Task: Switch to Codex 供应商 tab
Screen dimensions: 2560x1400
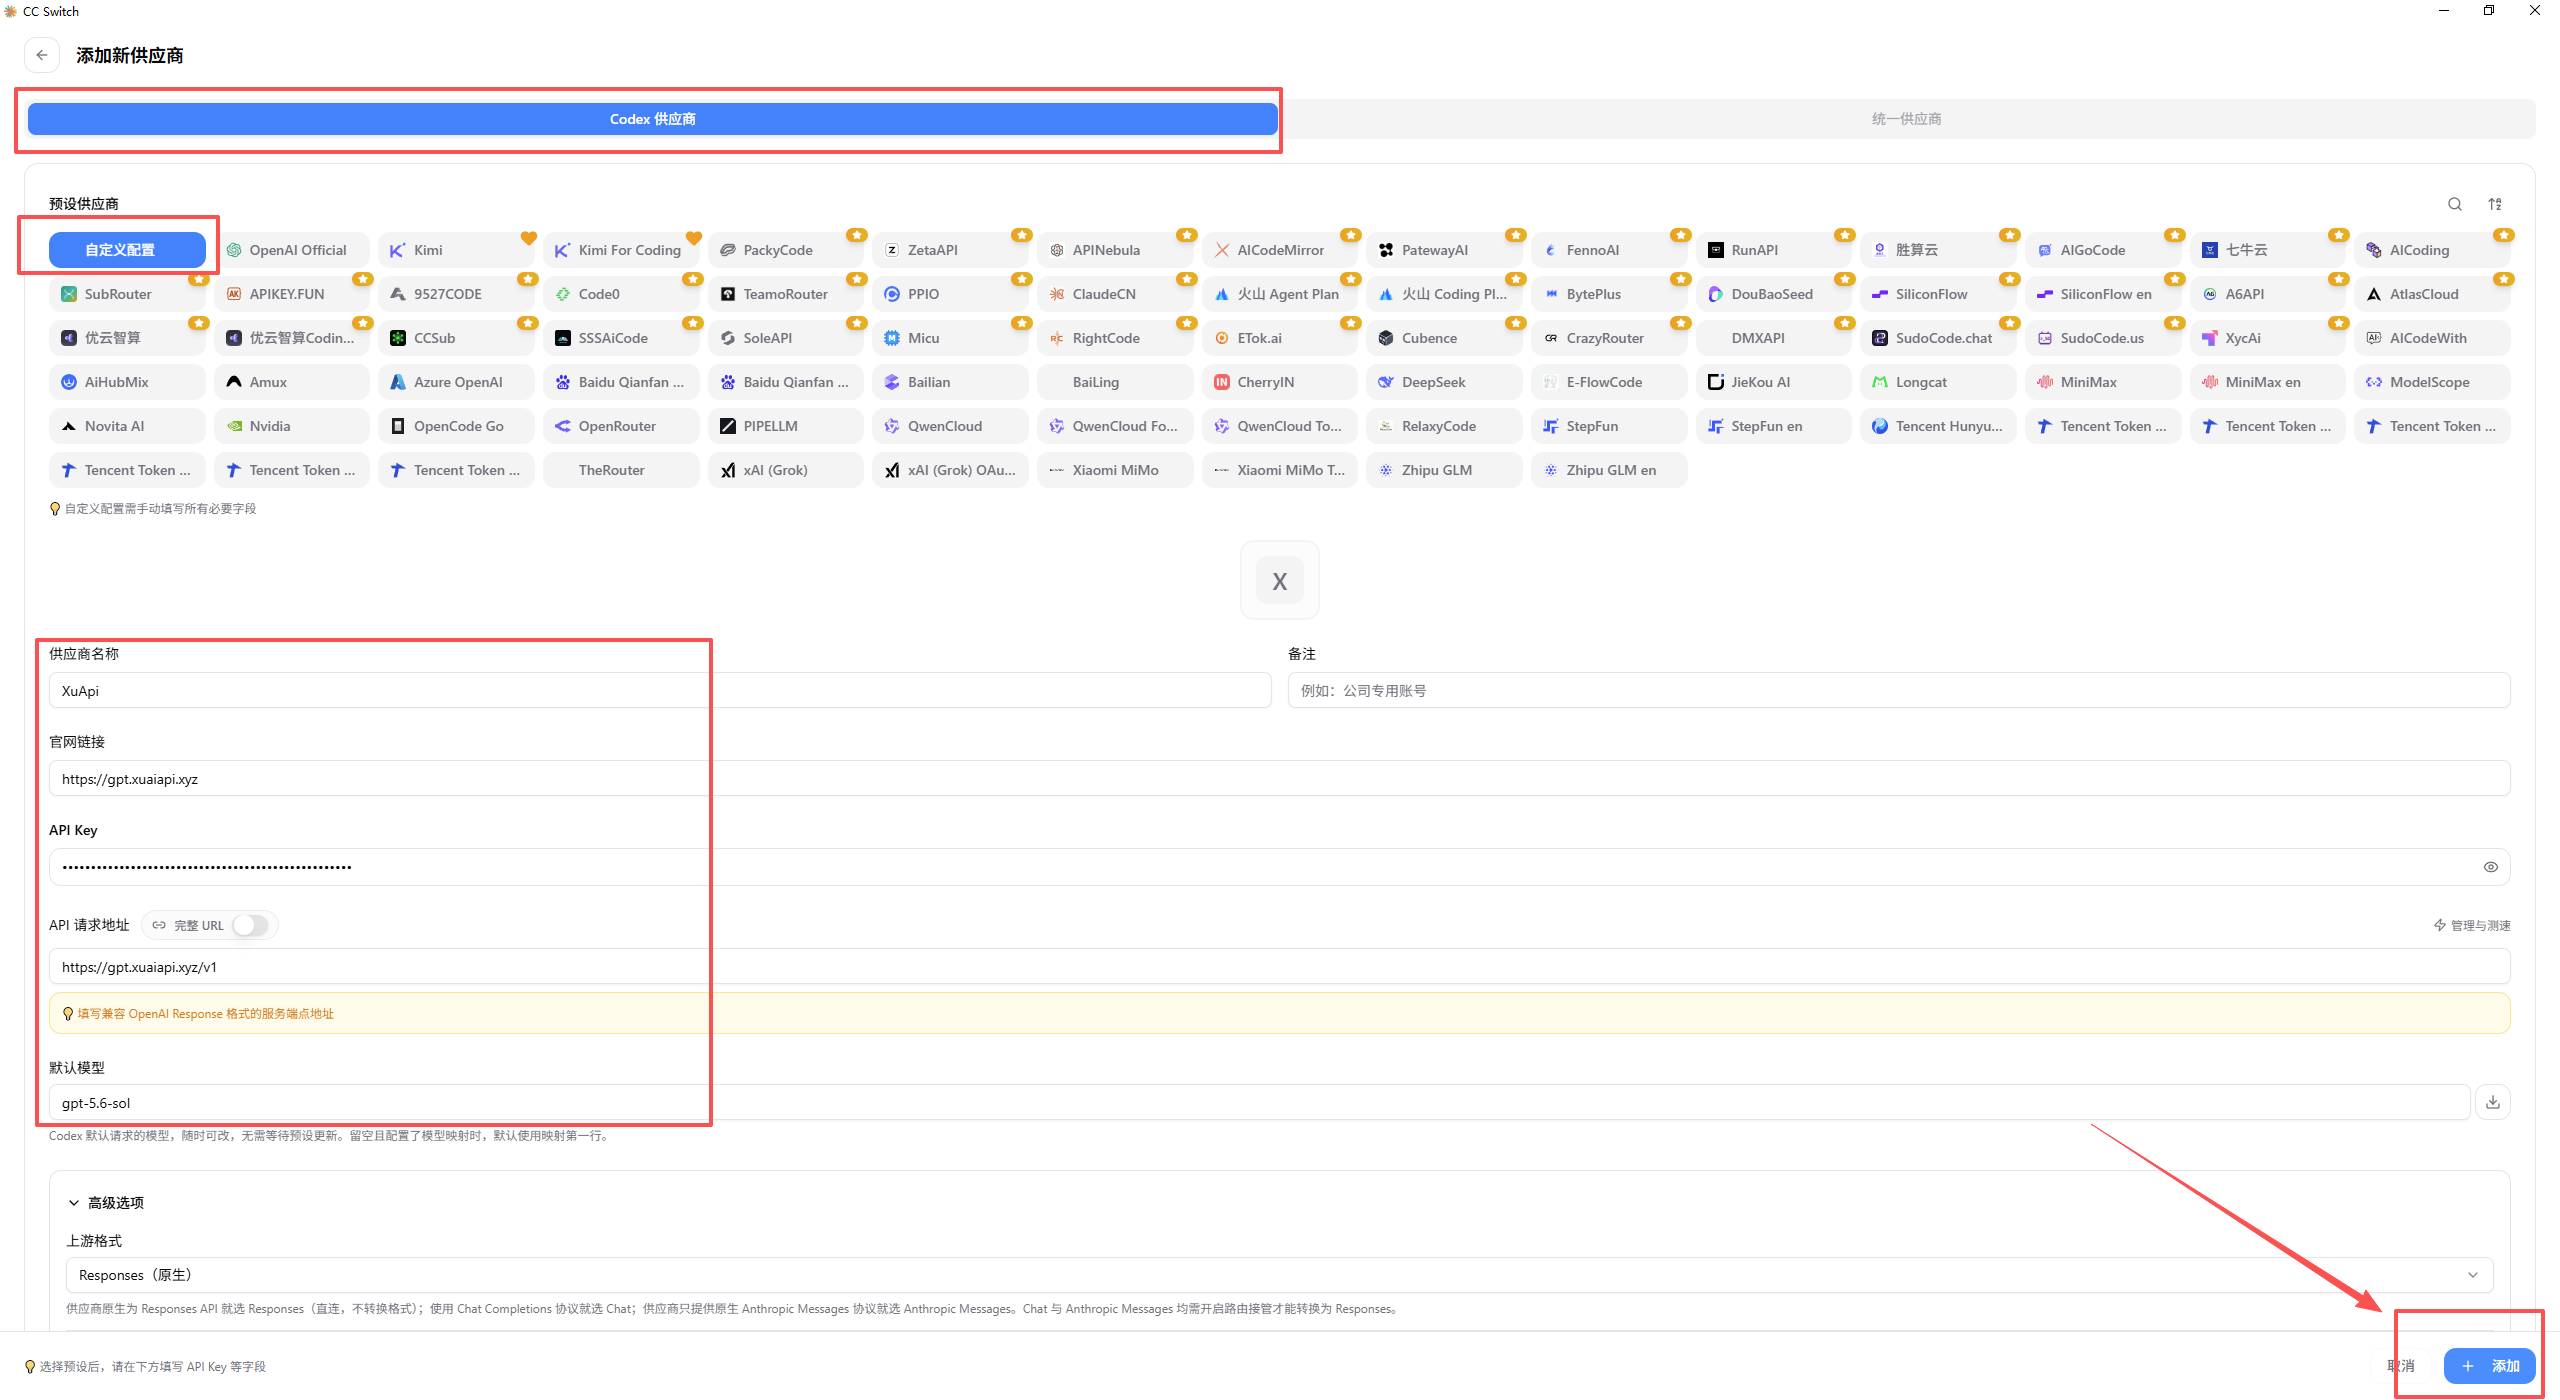Action: [653, 119]
